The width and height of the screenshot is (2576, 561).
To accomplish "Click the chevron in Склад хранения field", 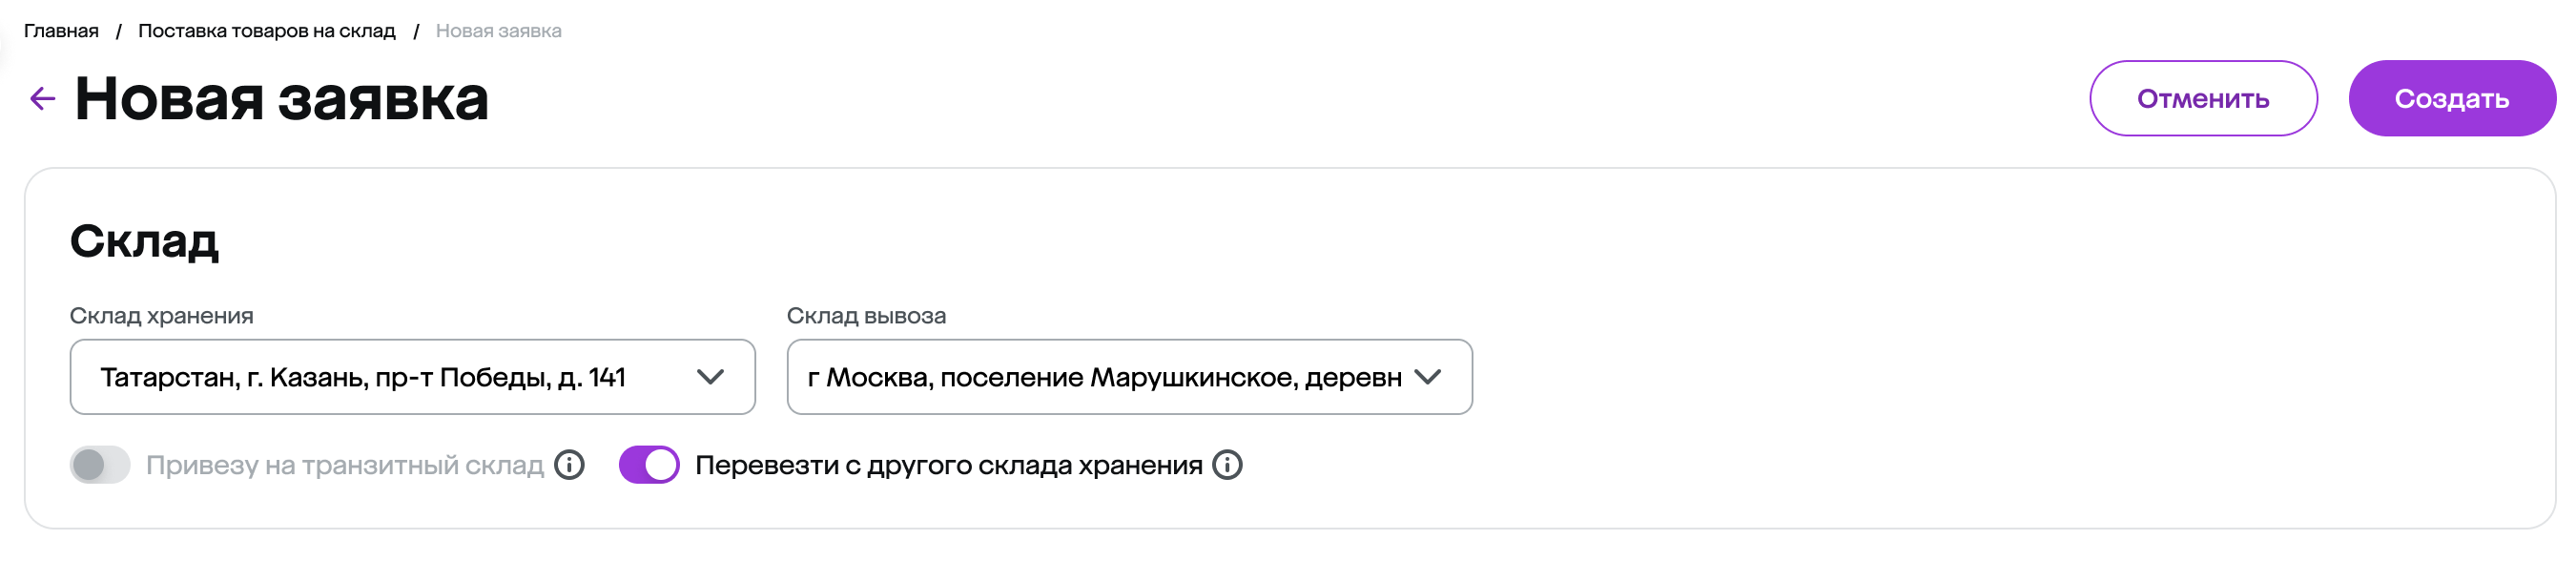I will [x=710, y=377].
